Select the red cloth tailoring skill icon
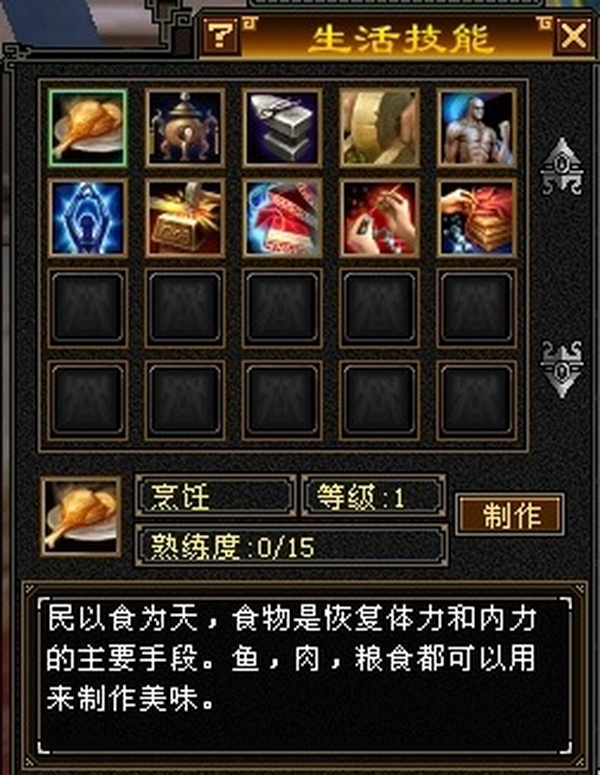Viewport: 600px width, 775px height. click(282, 218)
